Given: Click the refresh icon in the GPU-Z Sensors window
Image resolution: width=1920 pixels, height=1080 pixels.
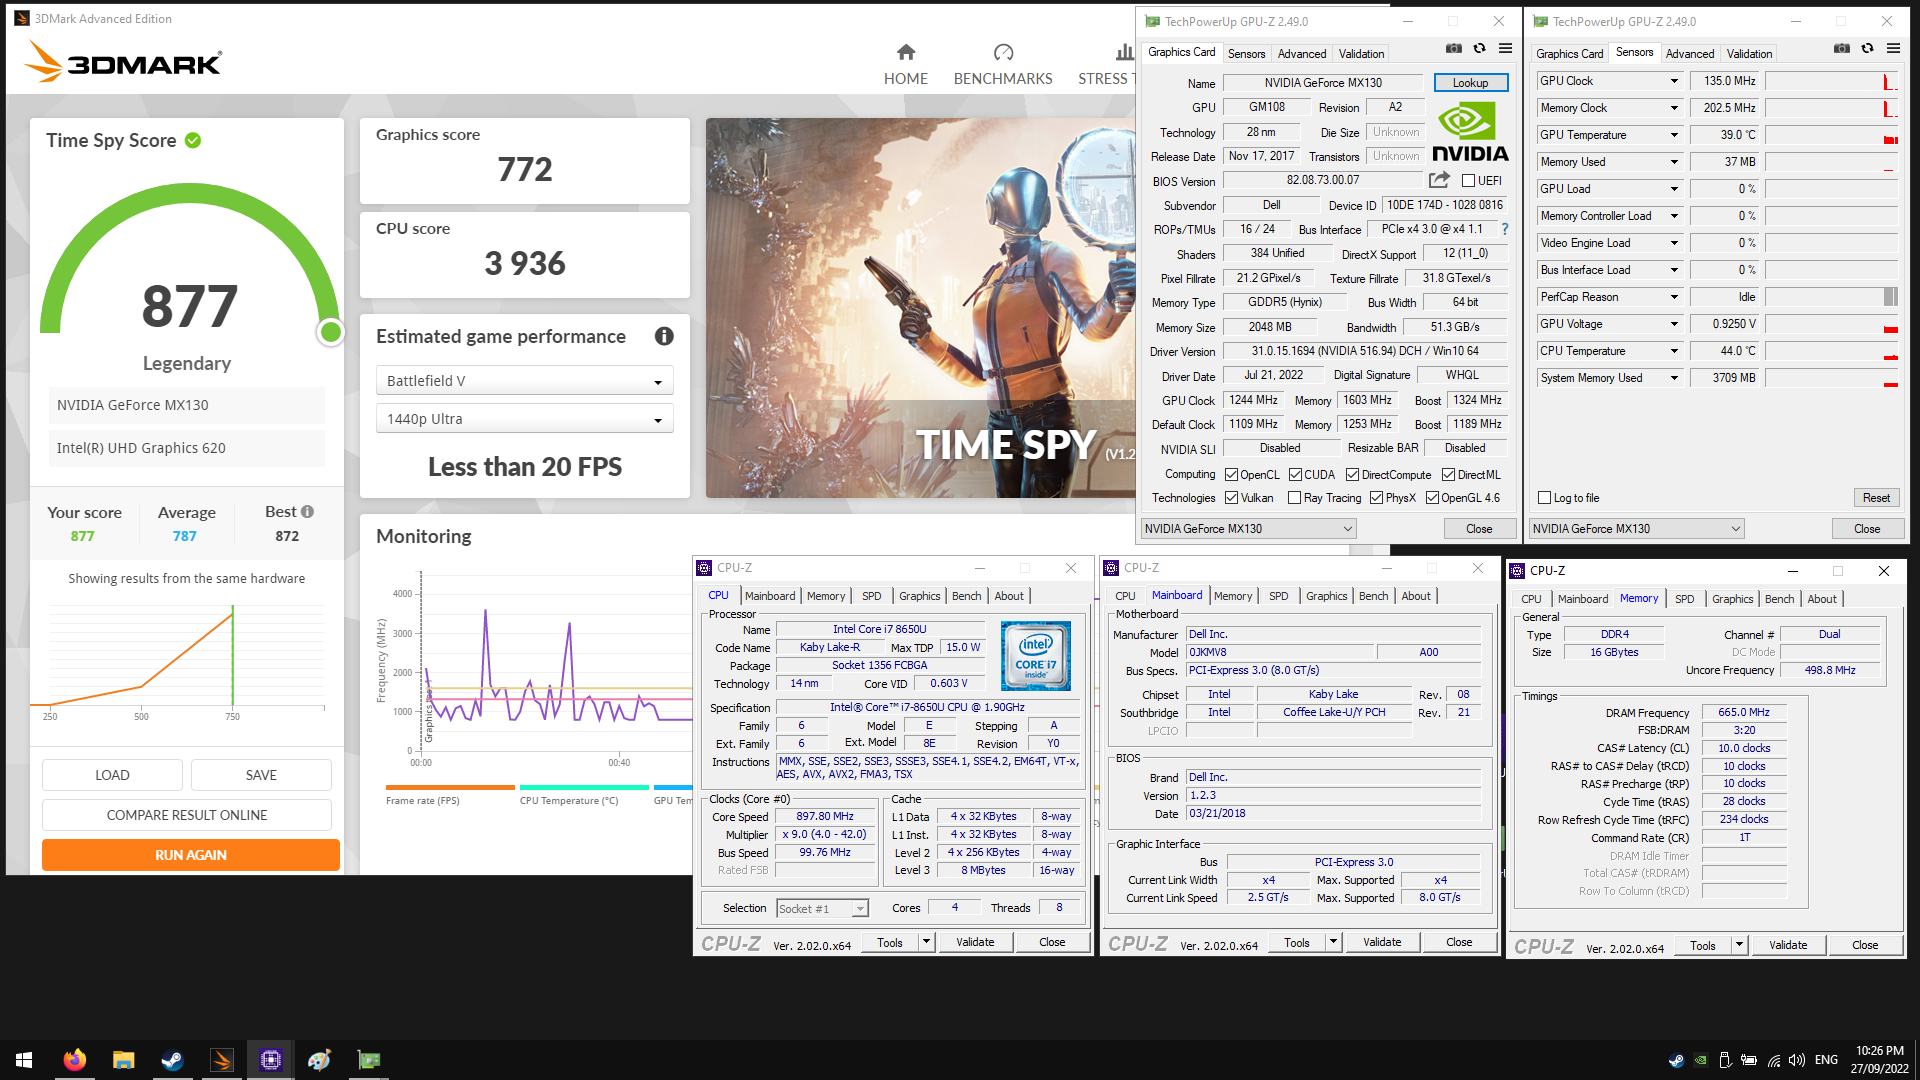Looking at the screenshot, I should [1867, 49].
